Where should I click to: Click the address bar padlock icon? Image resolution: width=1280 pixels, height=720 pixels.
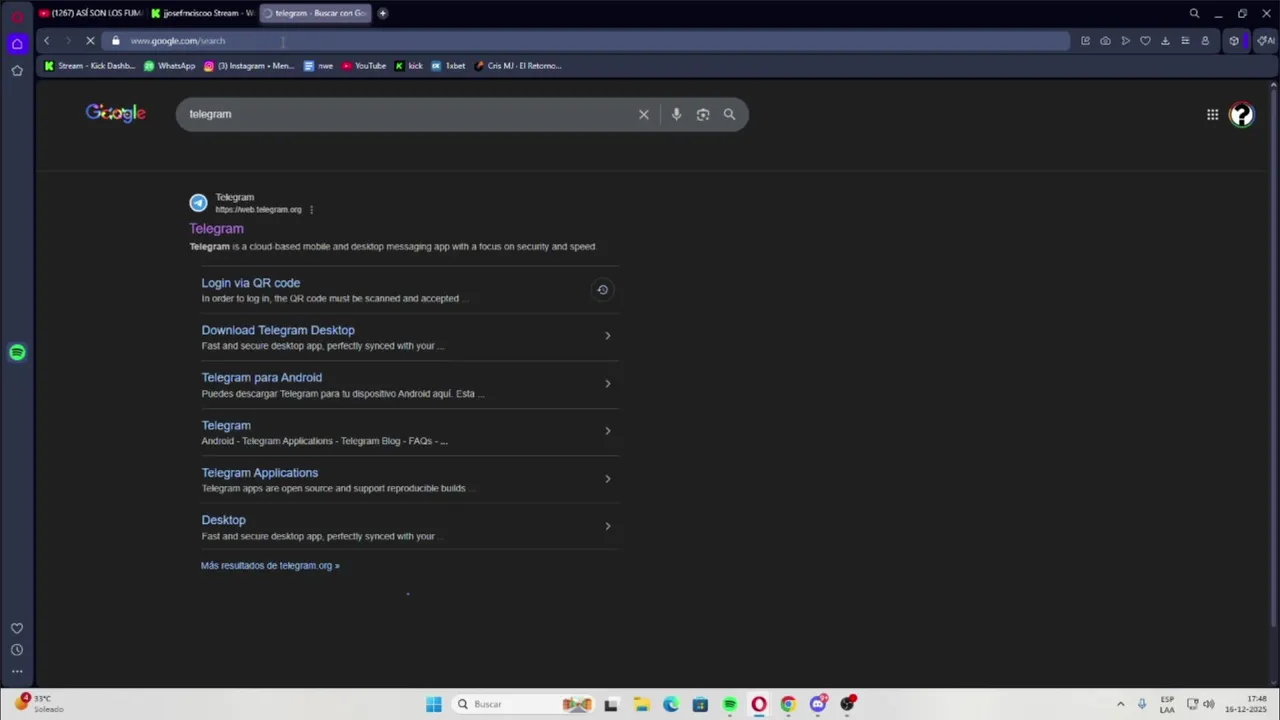[x=116, y=41]
